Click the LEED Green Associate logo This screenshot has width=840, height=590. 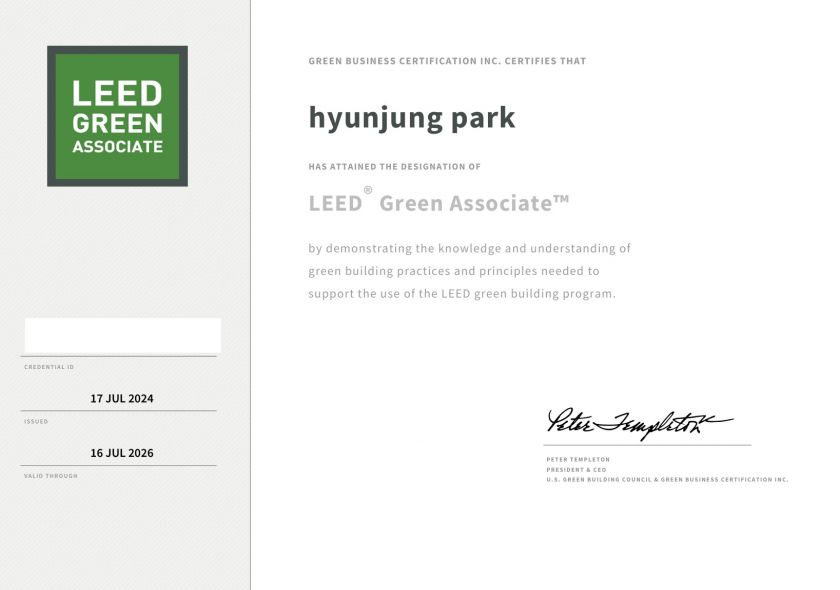[x=117, y=116]
